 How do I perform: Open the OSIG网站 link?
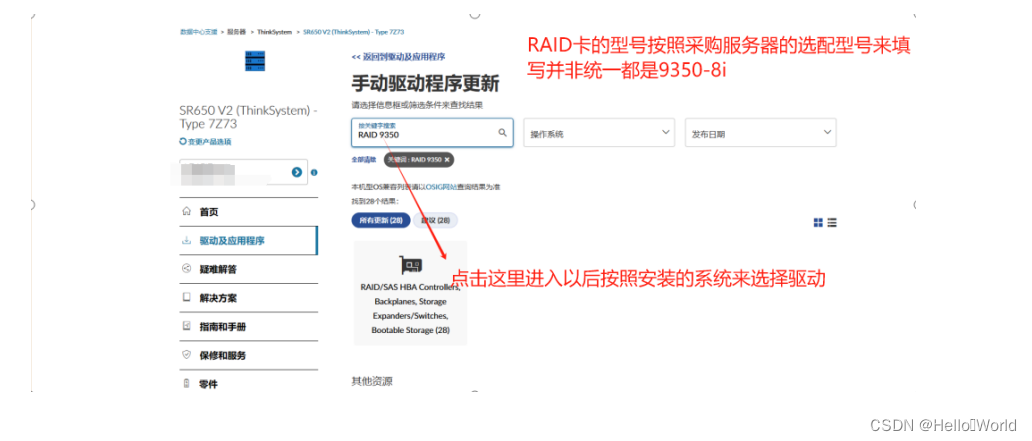[x=440, y=187]
